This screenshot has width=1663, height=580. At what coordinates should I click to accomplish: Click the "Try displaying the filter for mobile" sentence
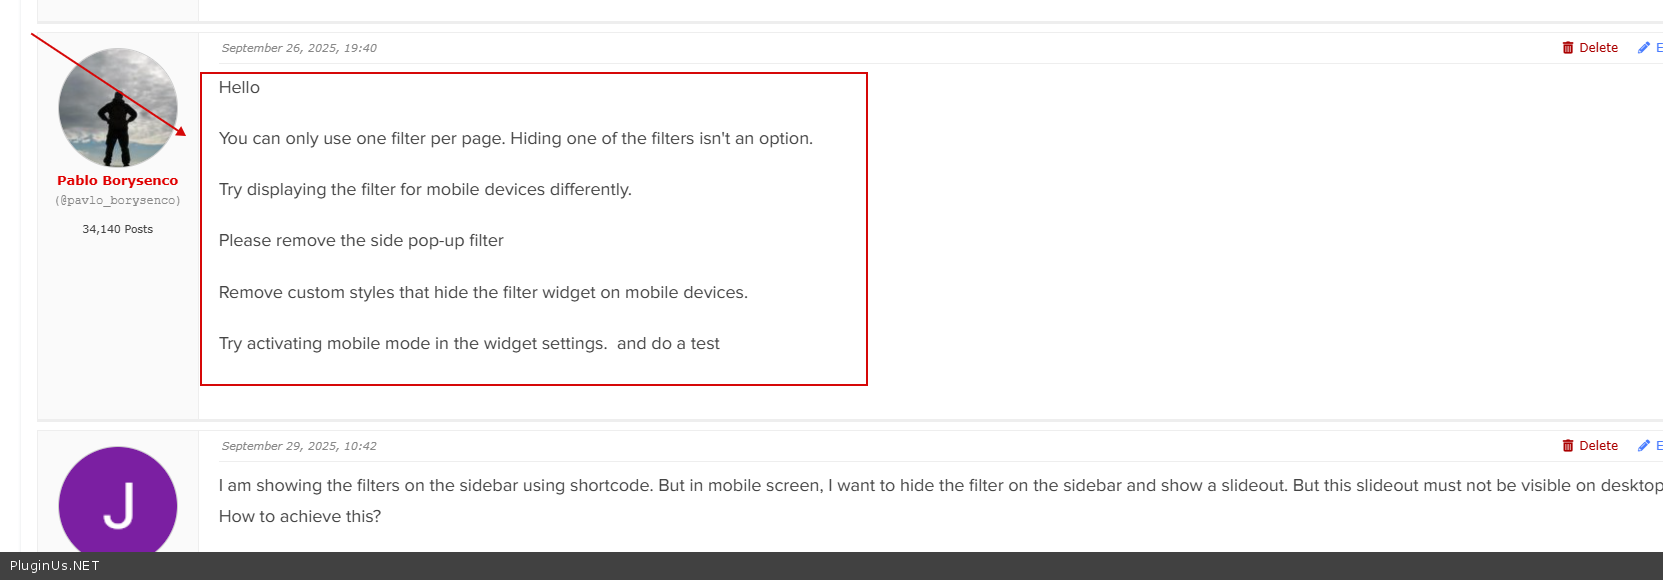coord(425,190)
